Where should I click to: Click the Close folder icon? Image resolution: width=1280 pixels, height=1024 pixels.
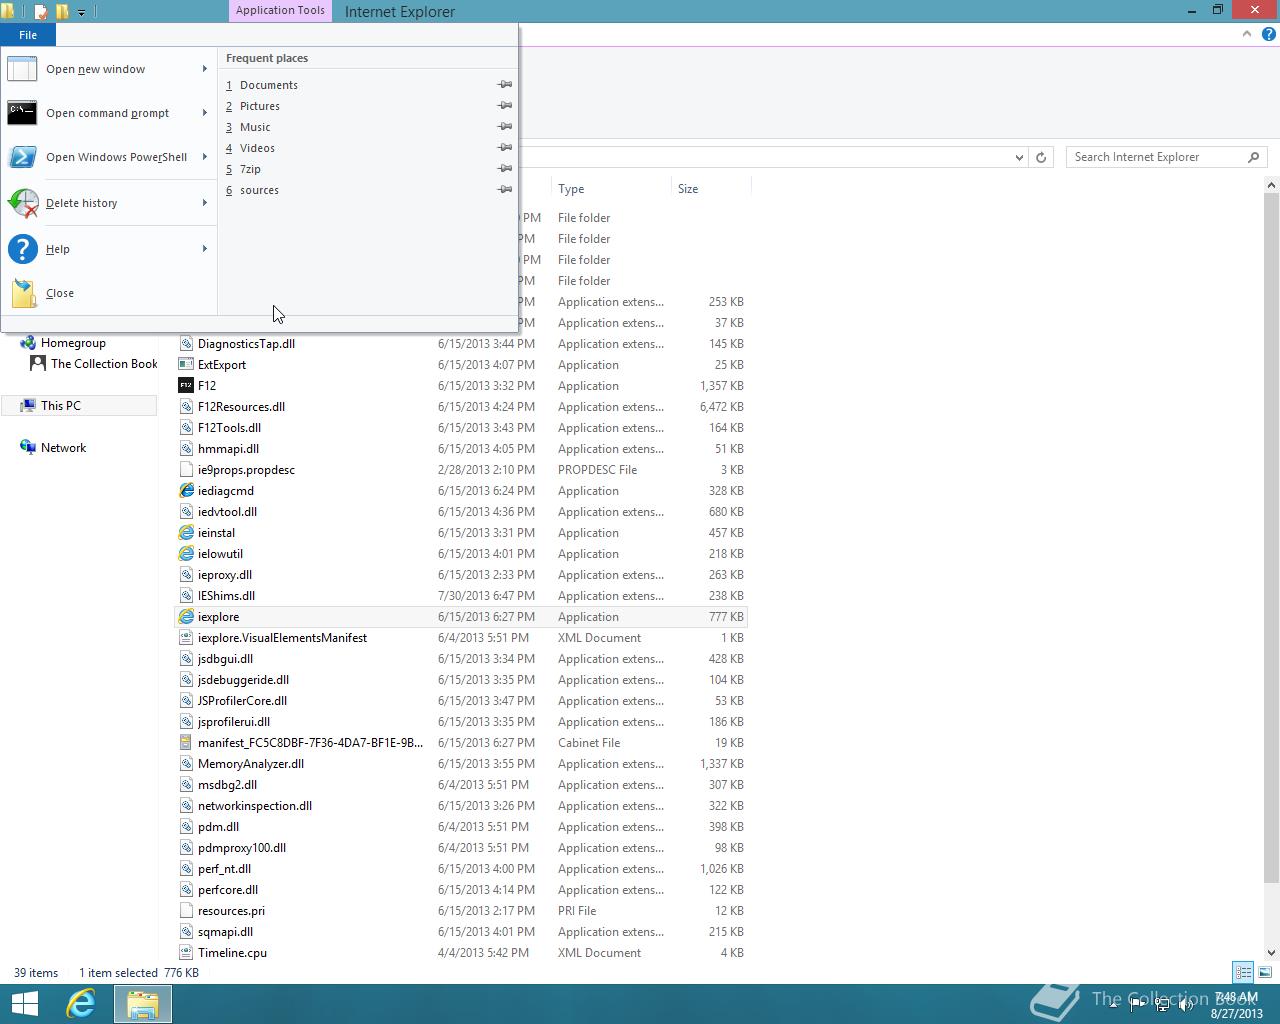click(24, 293)
